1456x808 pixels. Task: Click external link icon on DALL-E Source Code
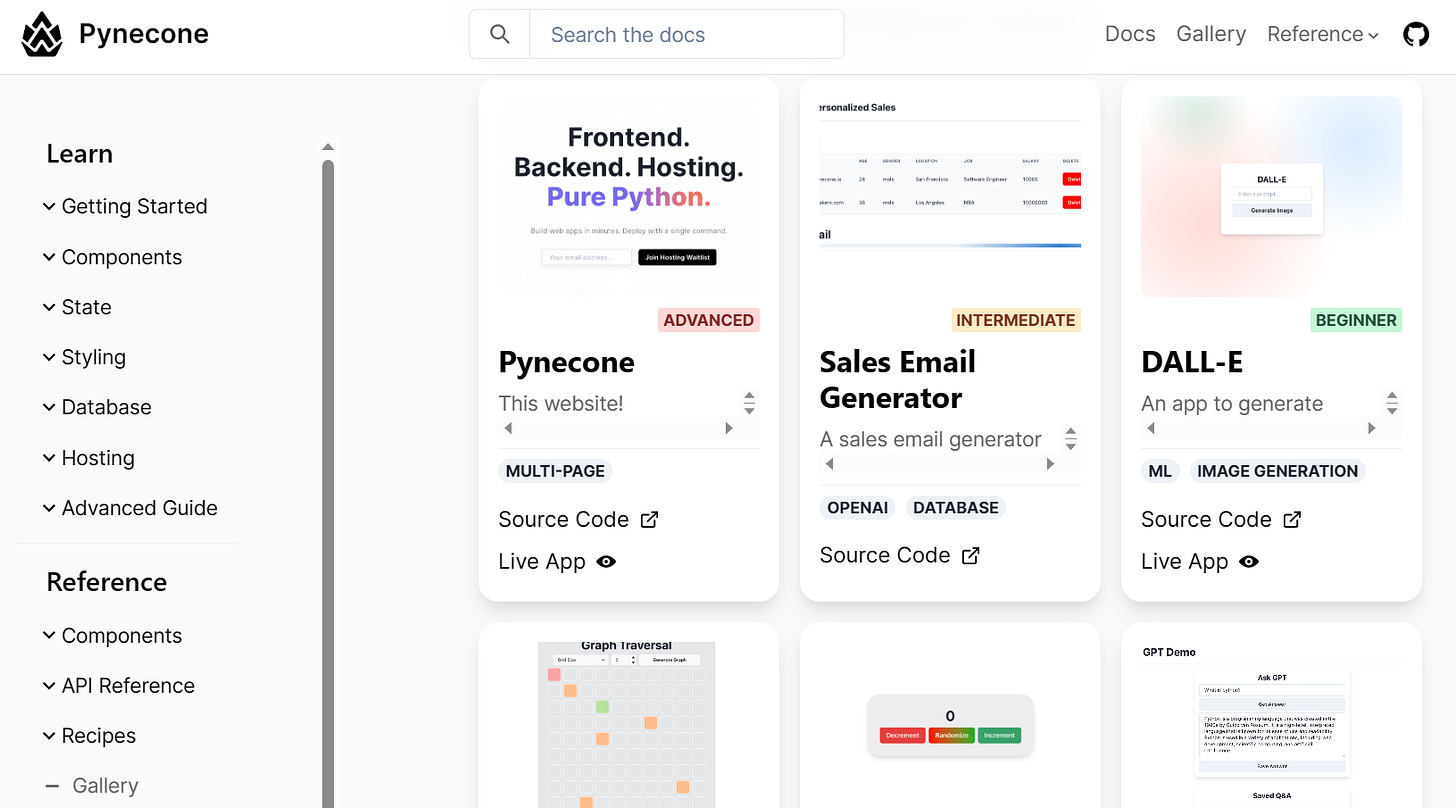coord(1292,519)
